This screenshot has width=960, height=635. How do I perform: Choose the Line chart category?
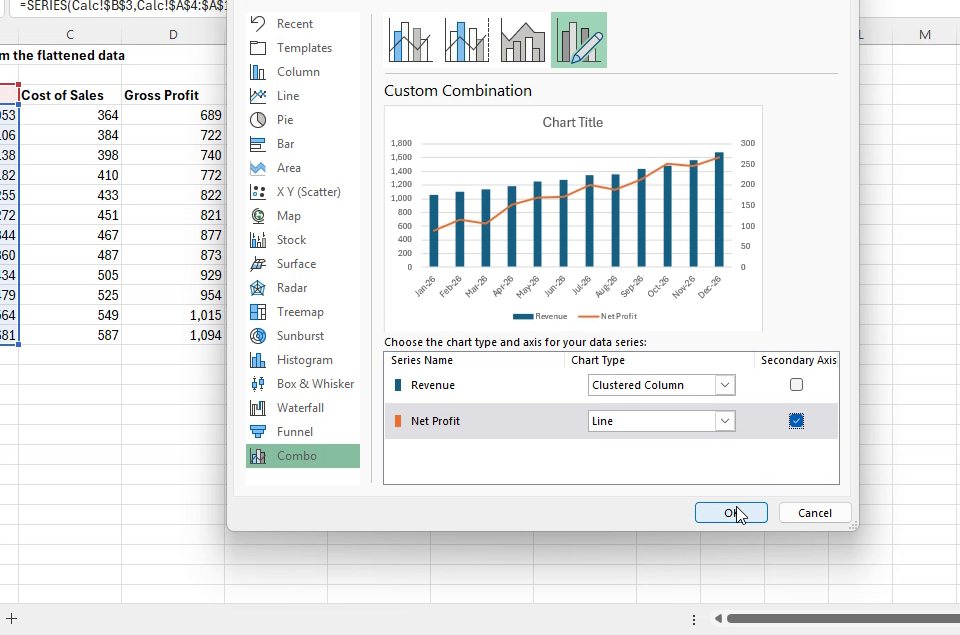coord(302,96)
